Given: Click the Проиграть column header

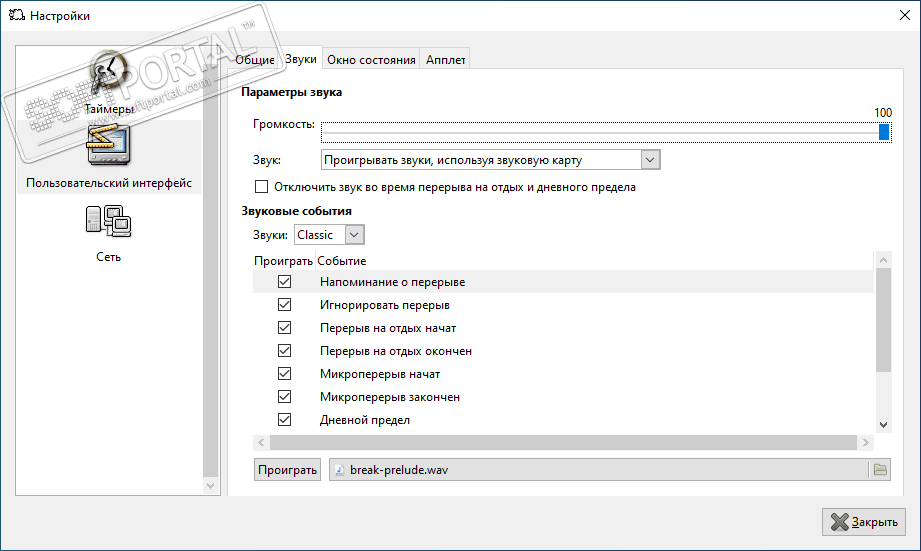Looking at the screenshot, I should [283, 261].
